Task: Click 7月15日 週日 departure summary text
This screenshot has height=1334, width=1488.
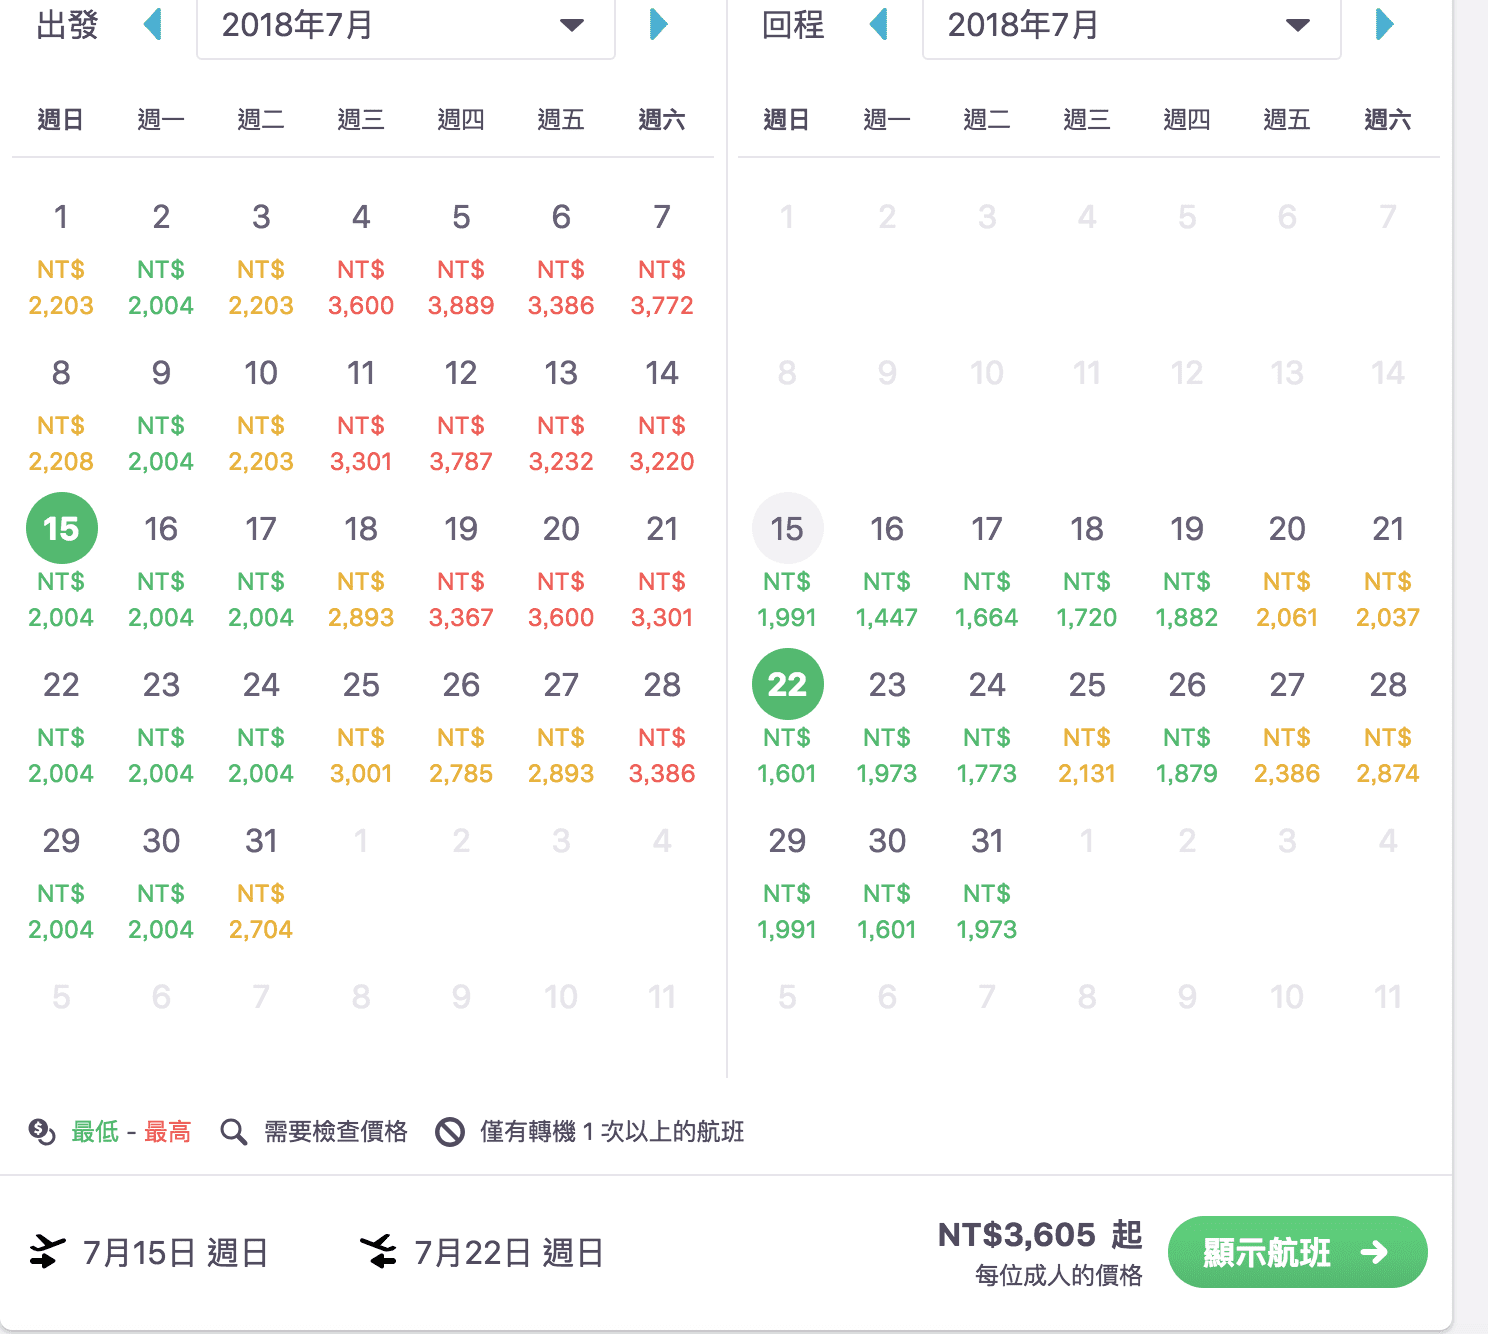Action: [x=175, y=1252]
